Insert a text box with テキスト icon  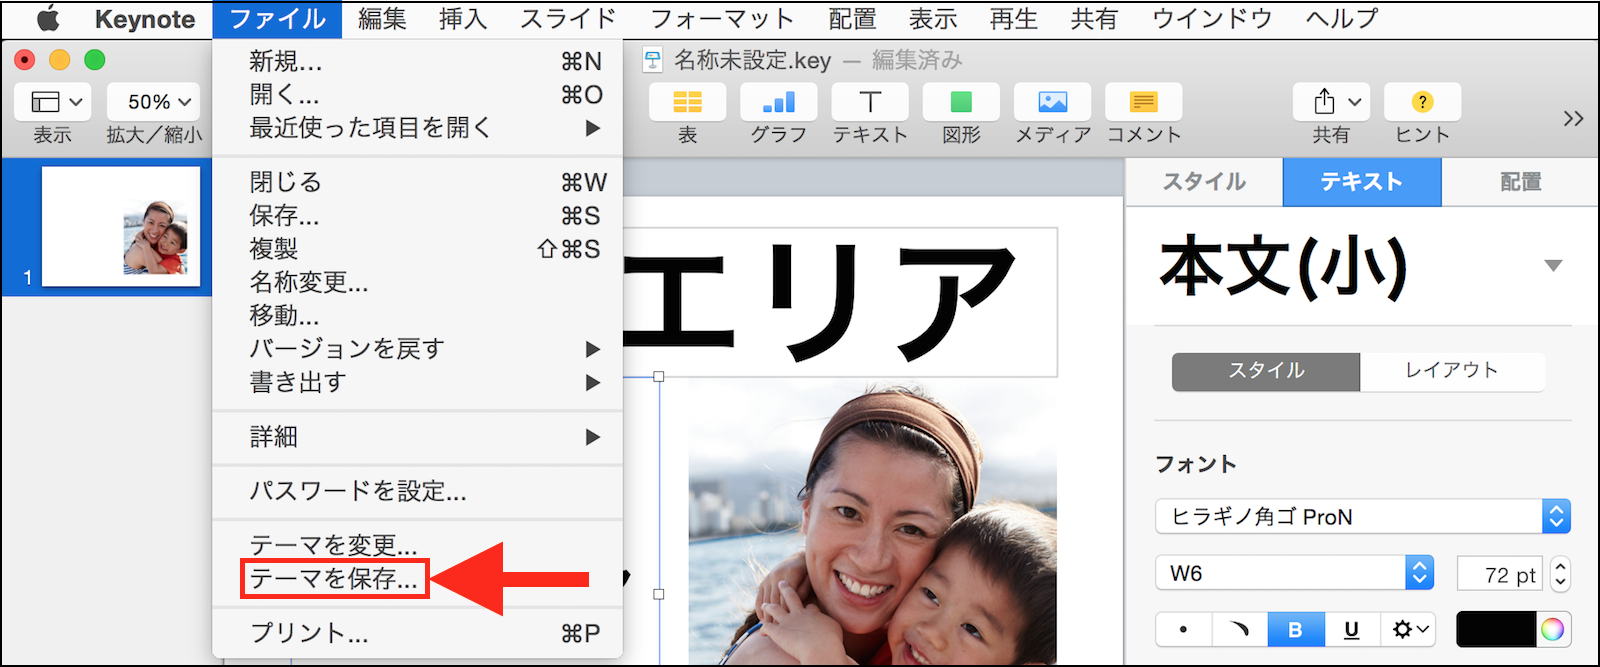coord(870,102)
